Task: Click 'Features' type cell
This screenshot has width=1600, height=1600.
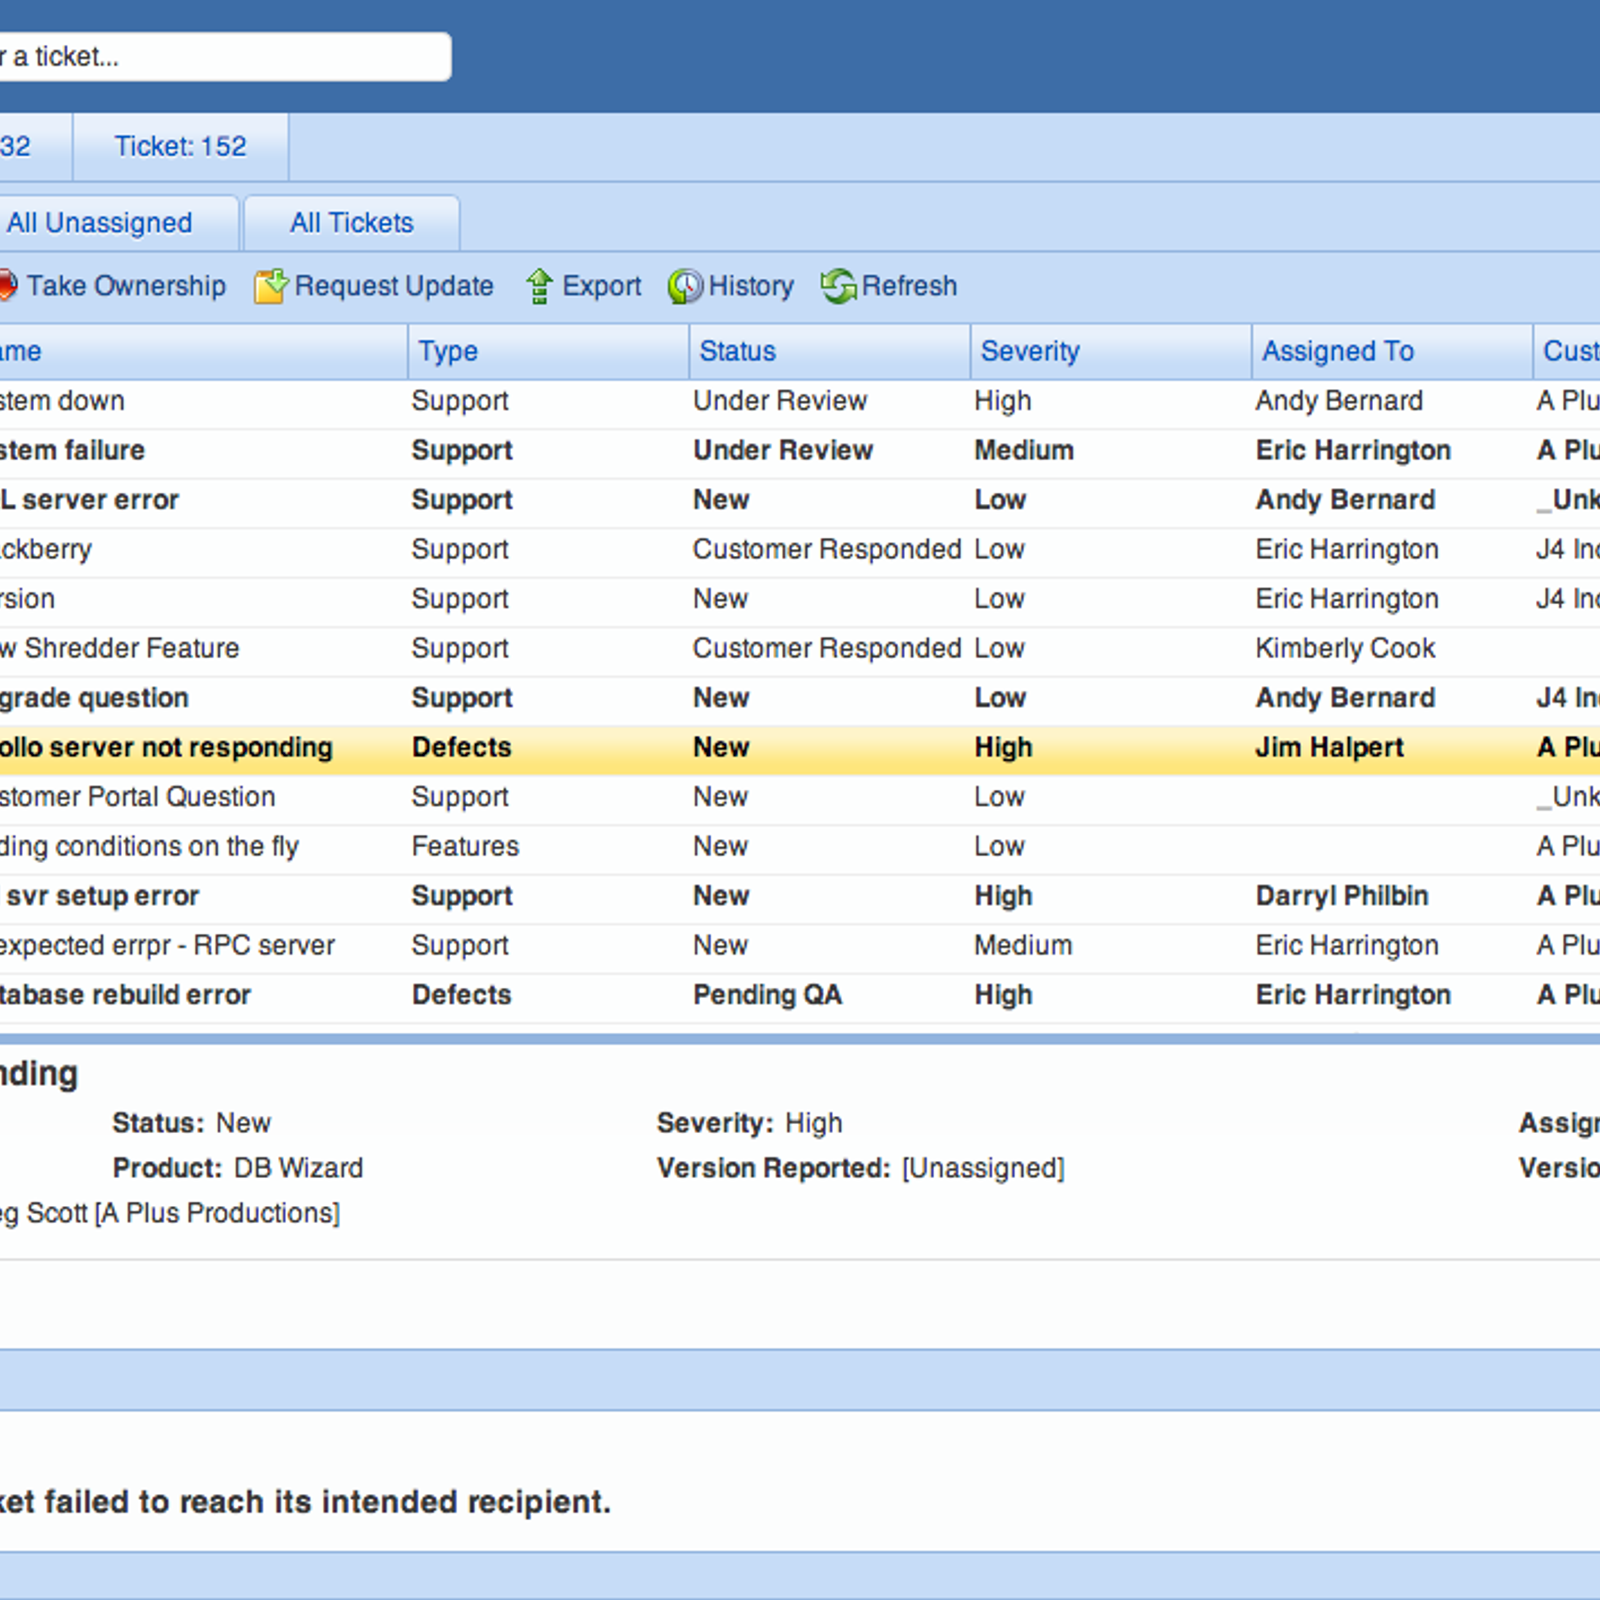Action: [465, 846]
